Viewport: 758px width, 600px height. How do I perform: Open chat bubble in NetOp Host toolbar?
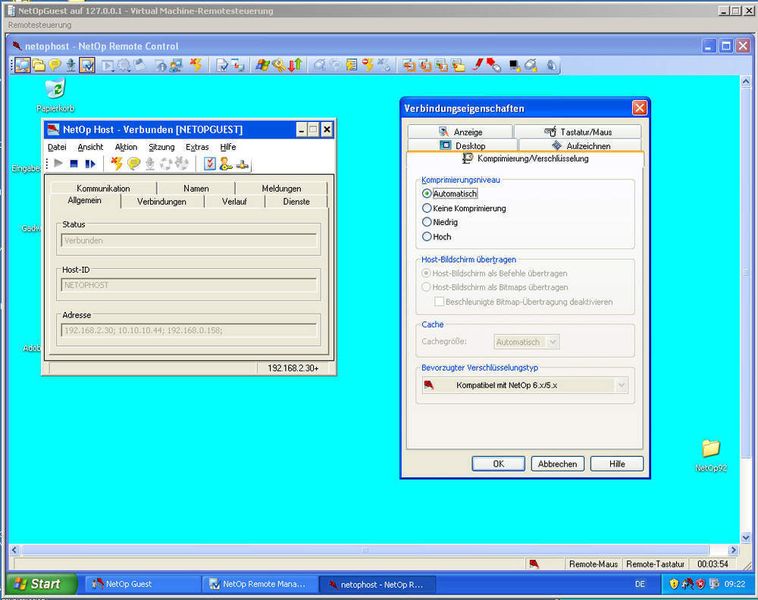[x=134, y=164]
